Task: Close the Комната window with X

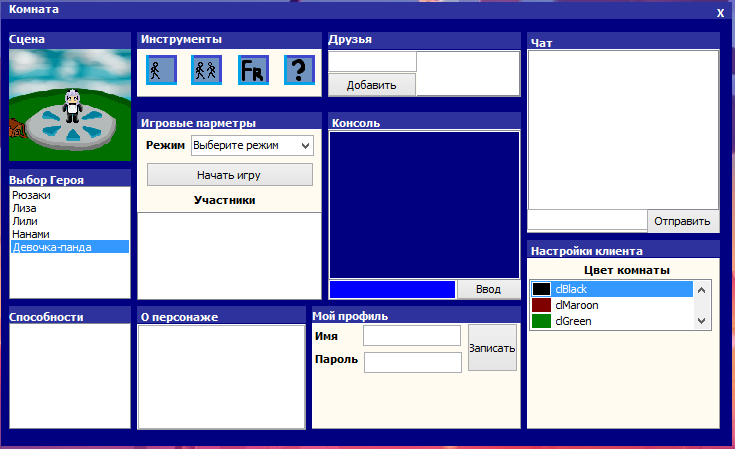Action: point(720,13)
